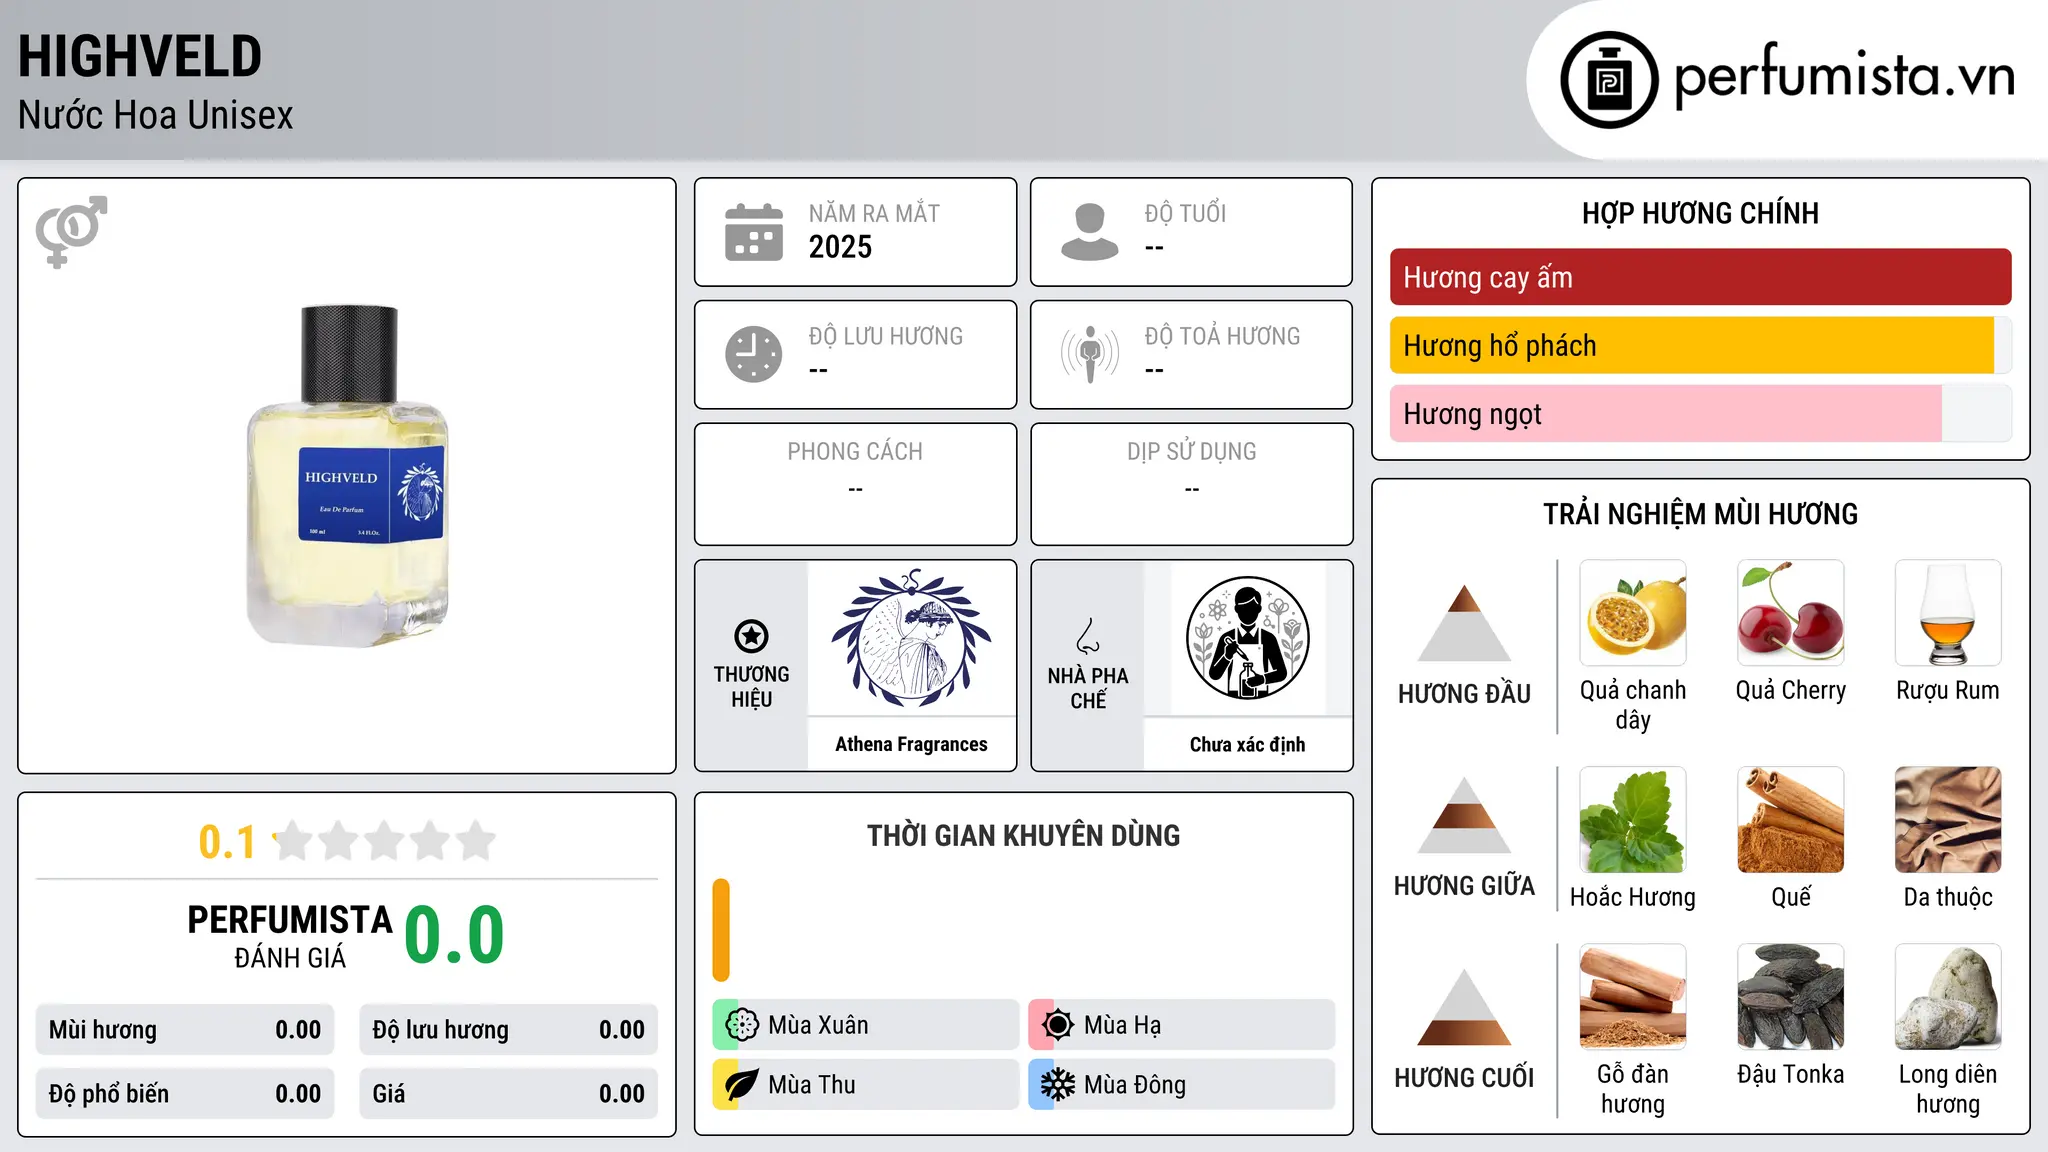Click the perfumista.vn perfume bottle logo icon
This screenshot has width=2048, height=1152.
[x=1609, y=80]
